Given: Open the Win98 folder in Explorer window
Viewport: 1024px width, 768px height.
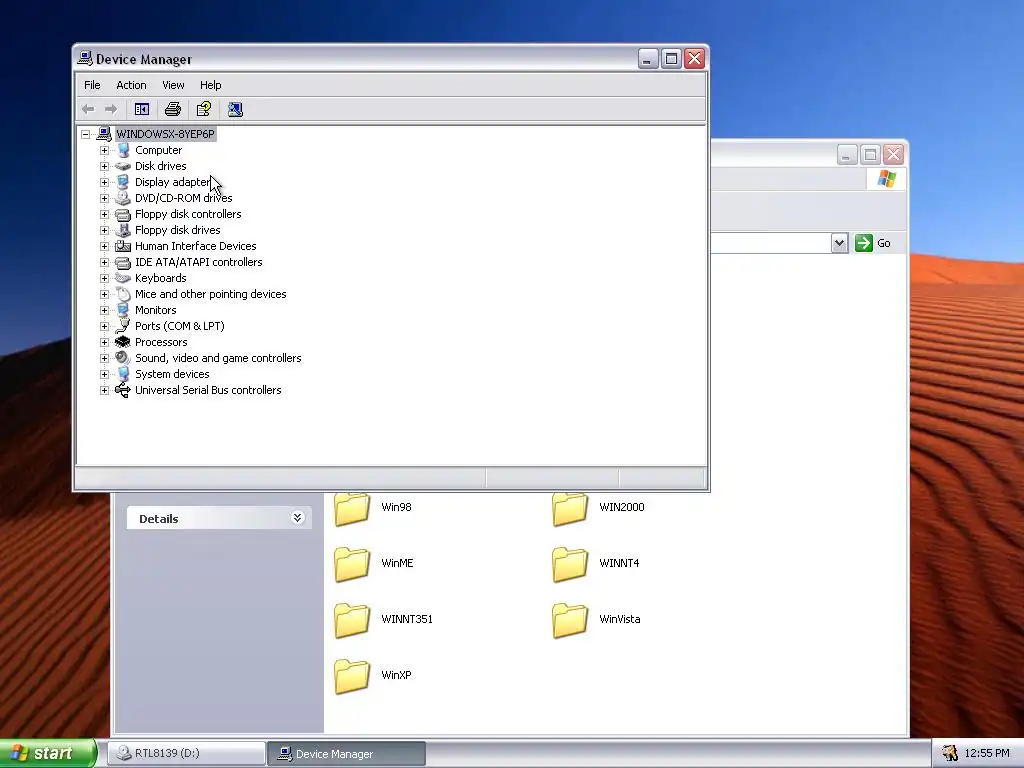Looking at the screenshot, I should click(x=352, y=509).
